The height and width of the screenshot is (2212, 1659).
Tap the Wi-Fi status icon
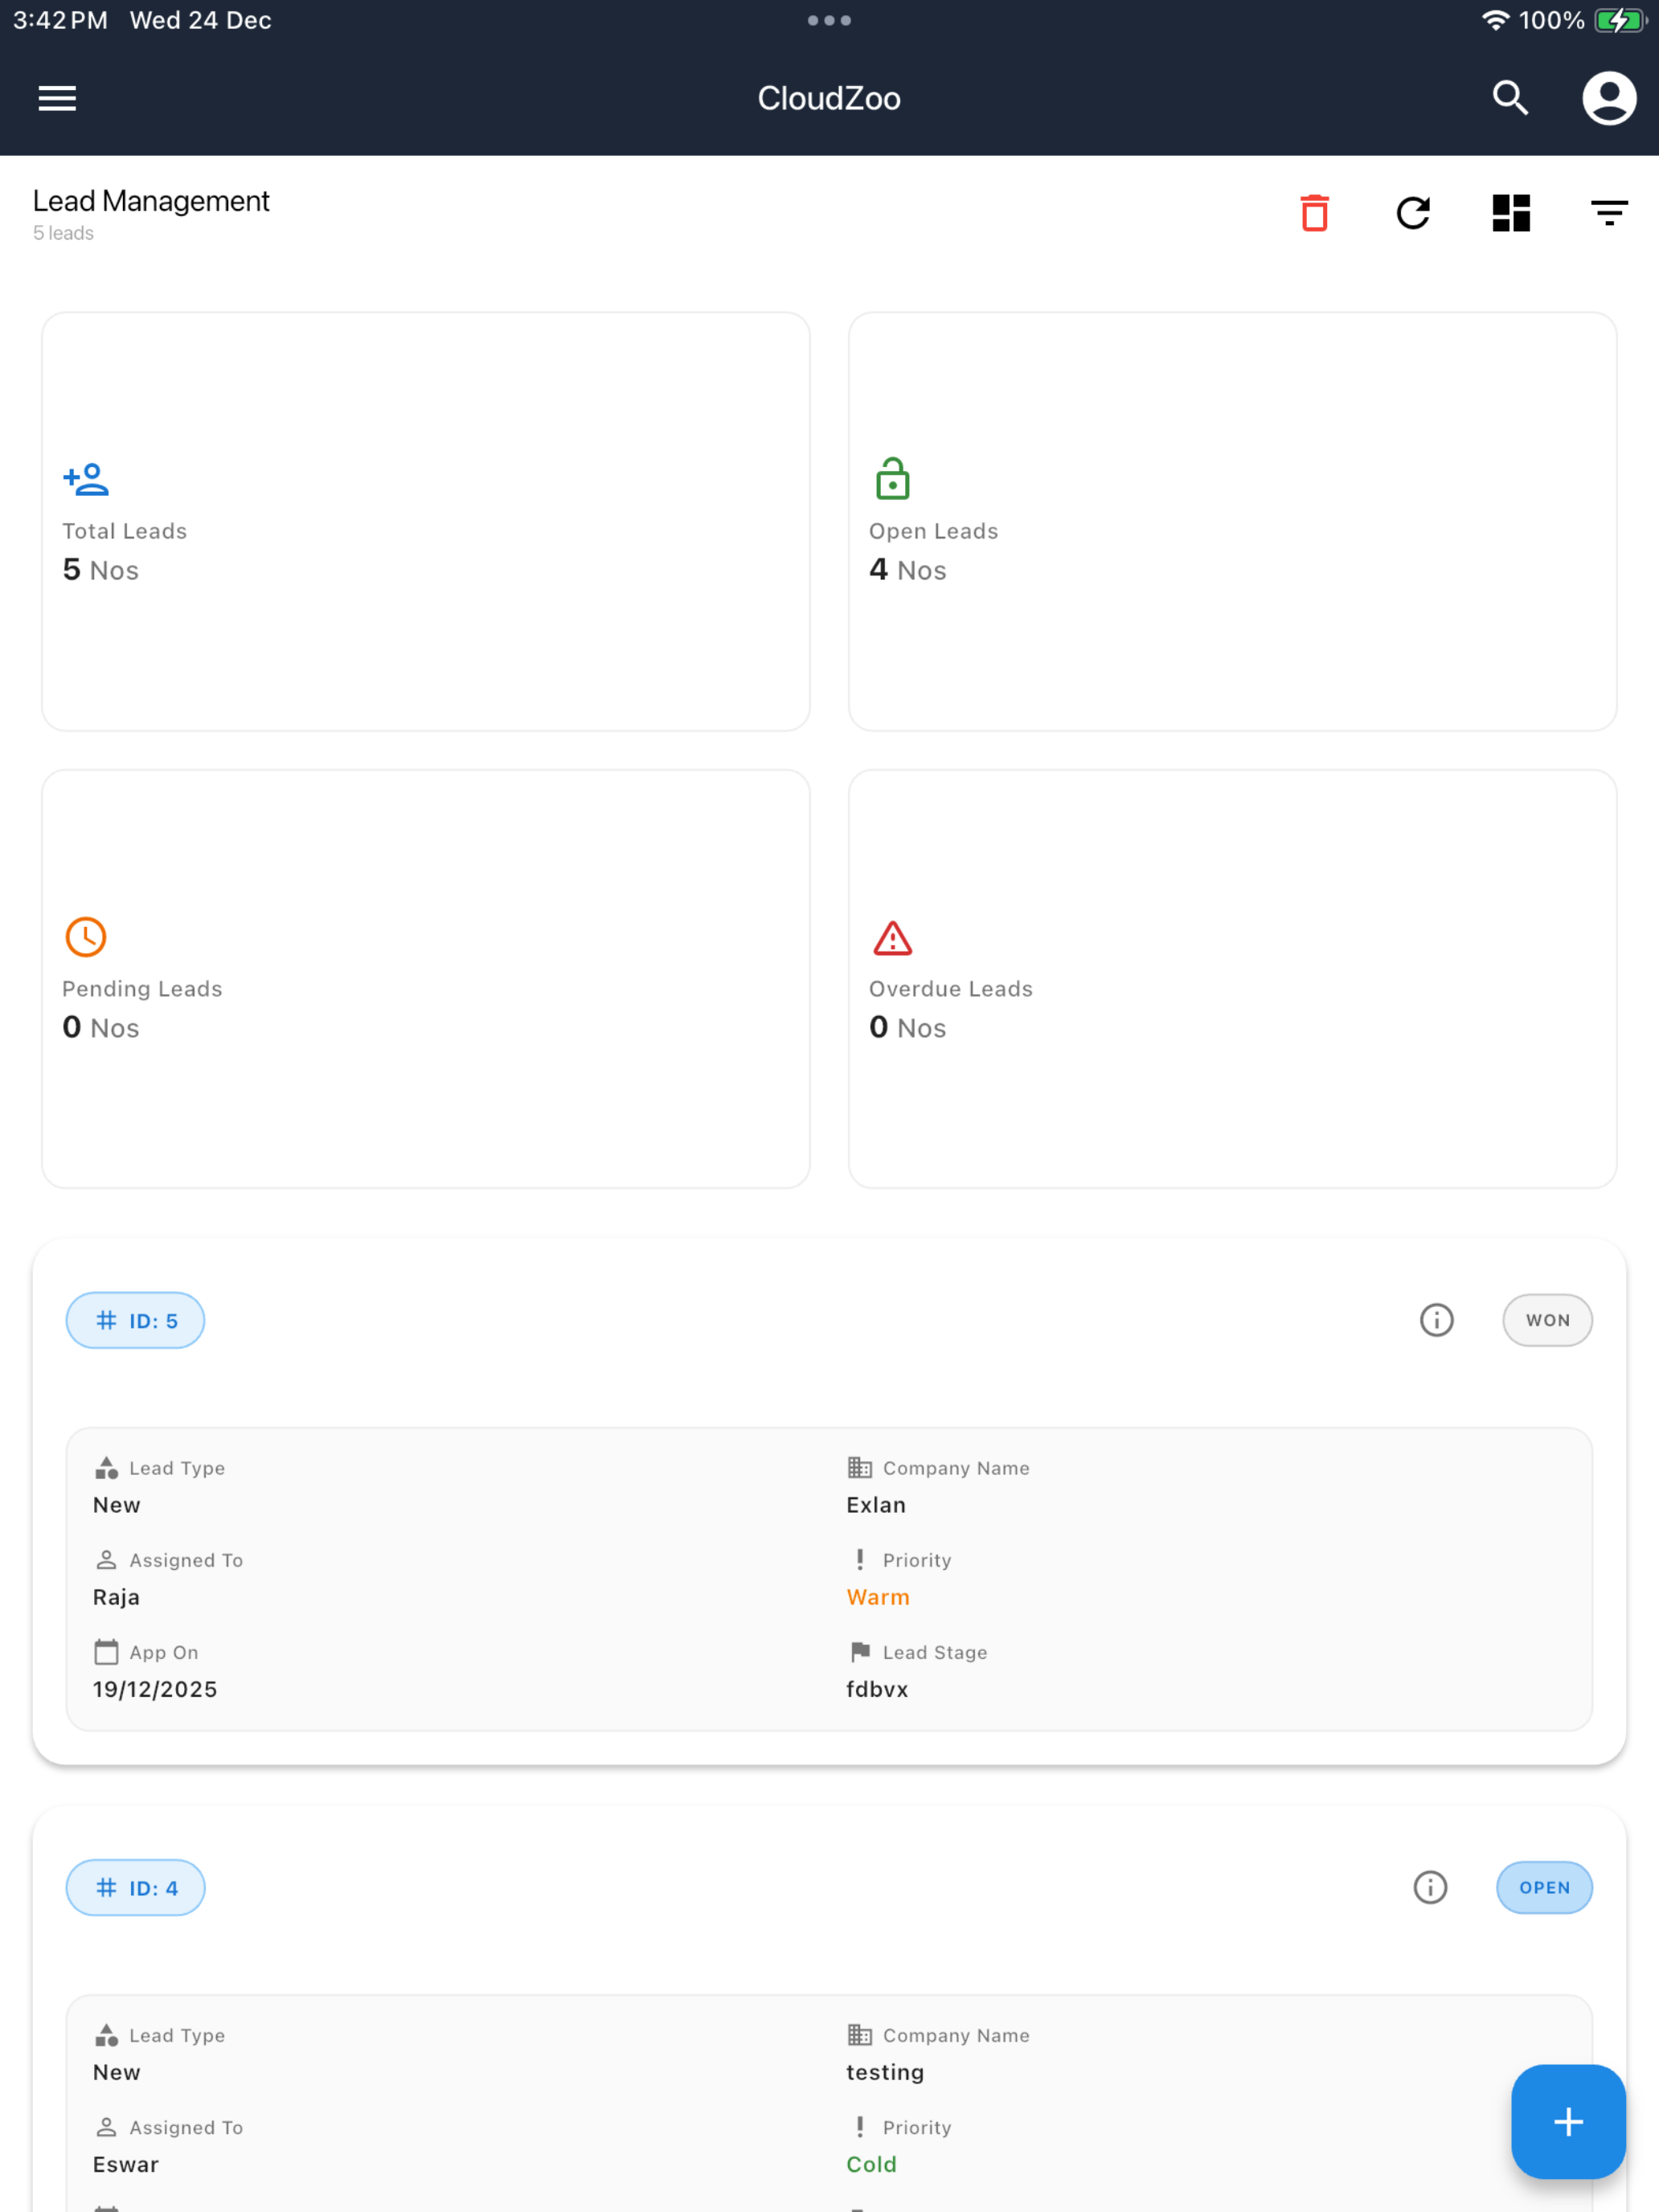(x=1495, y=20)
